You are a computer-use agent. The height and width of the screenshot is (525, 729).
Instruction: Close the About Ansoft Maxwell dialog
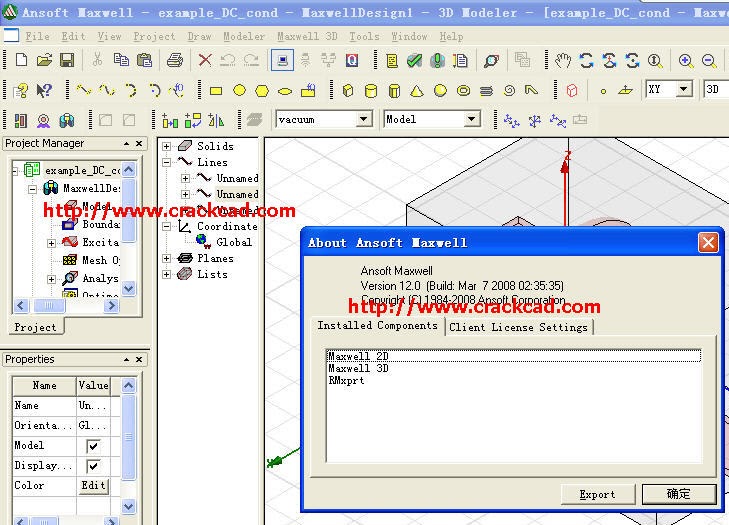(x=708, y=242)
